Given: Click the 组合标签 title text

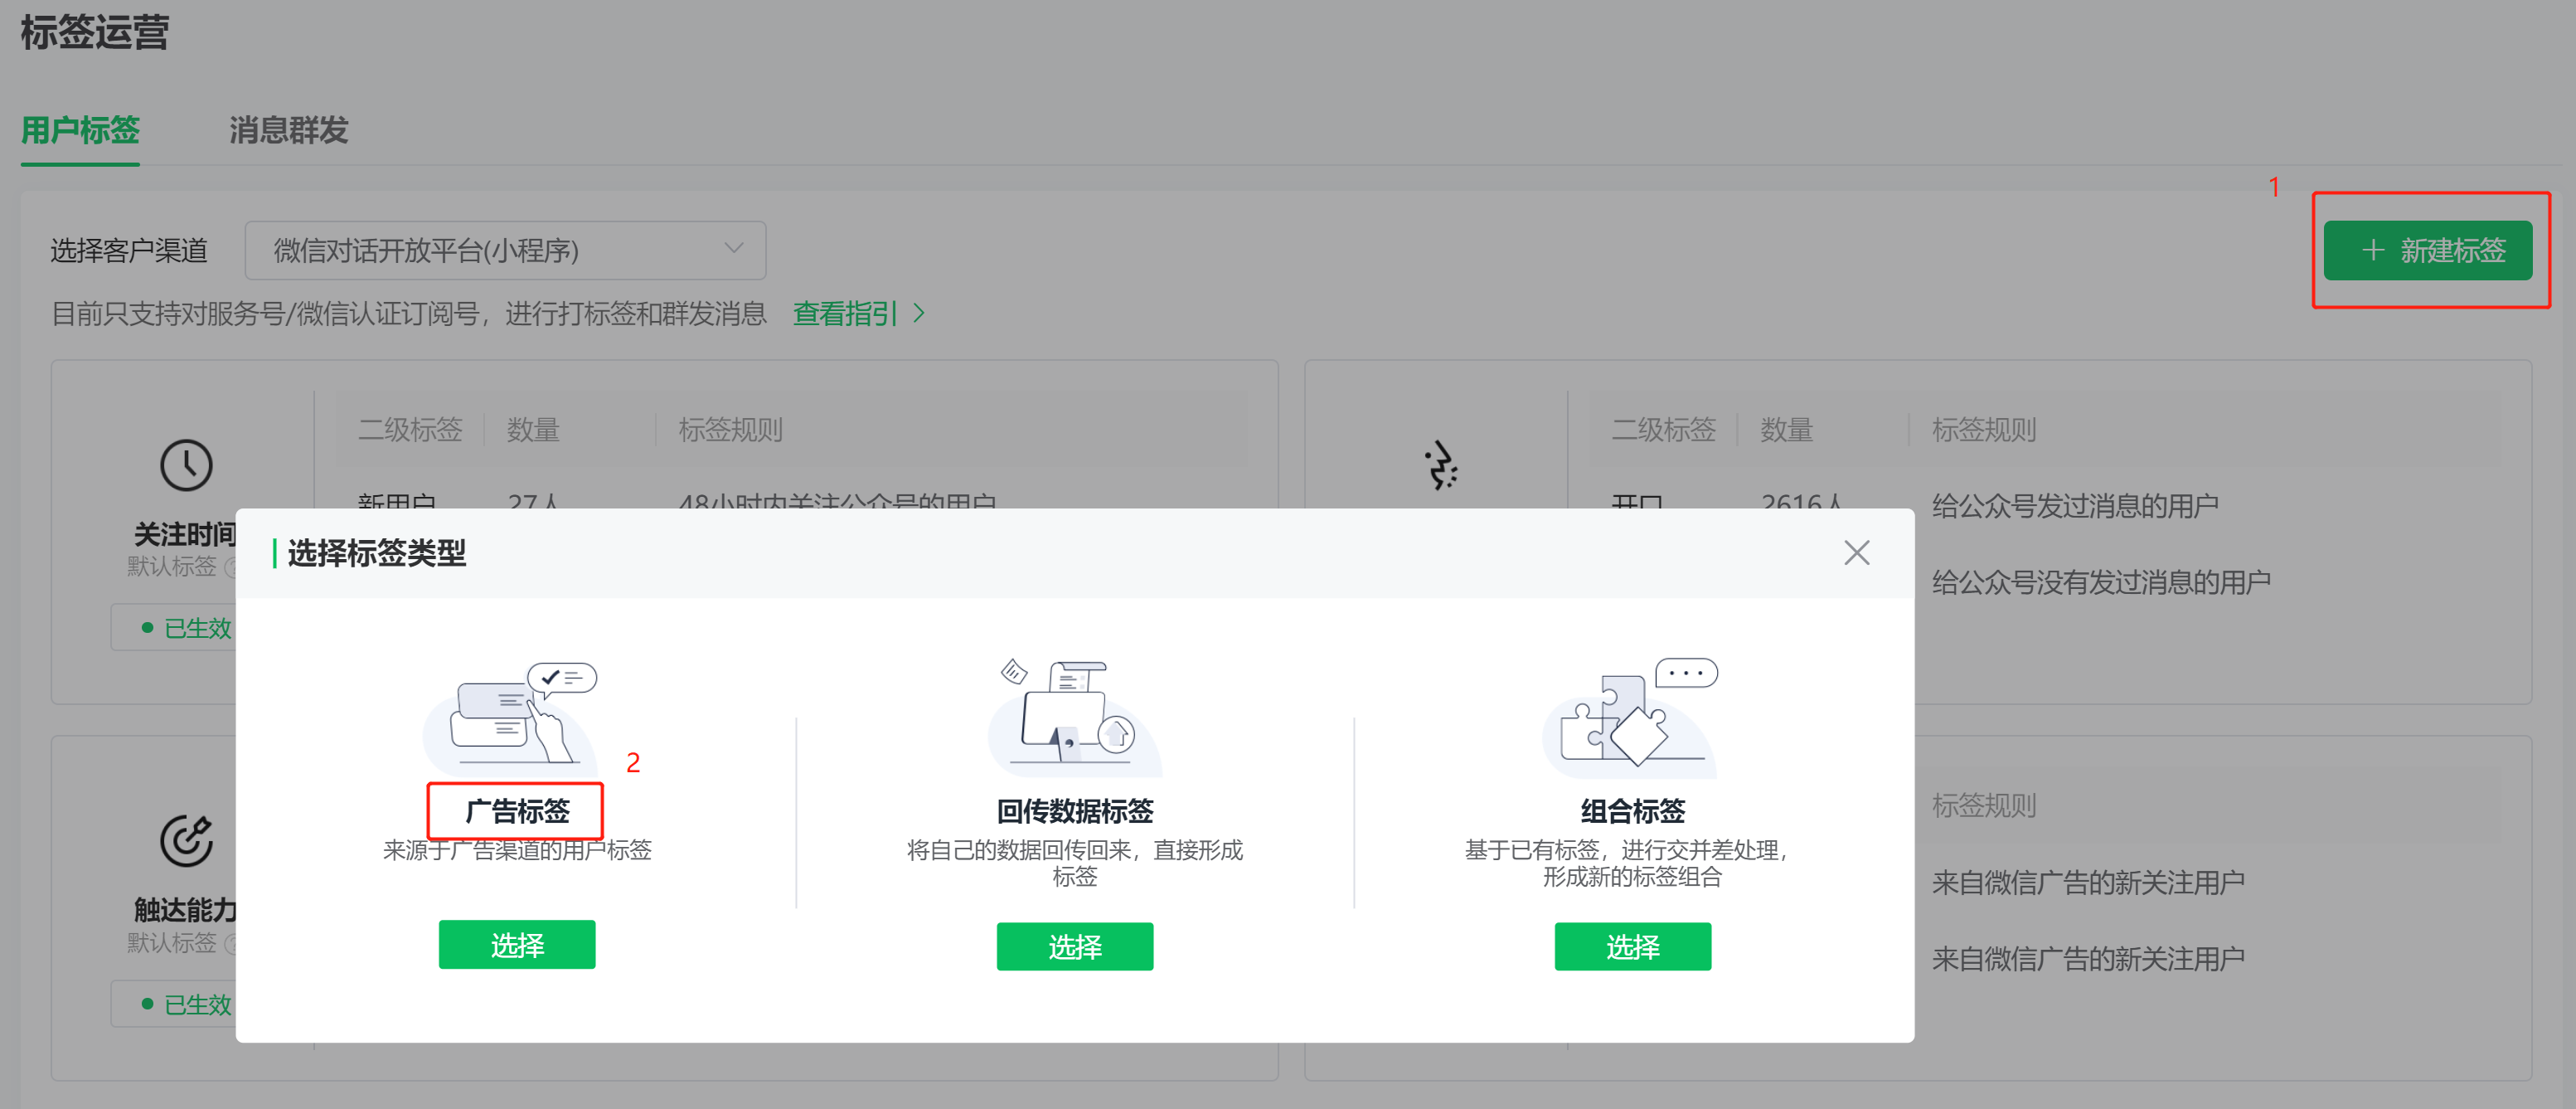Looking at the screenshot, I should [x=1632, y=810].
